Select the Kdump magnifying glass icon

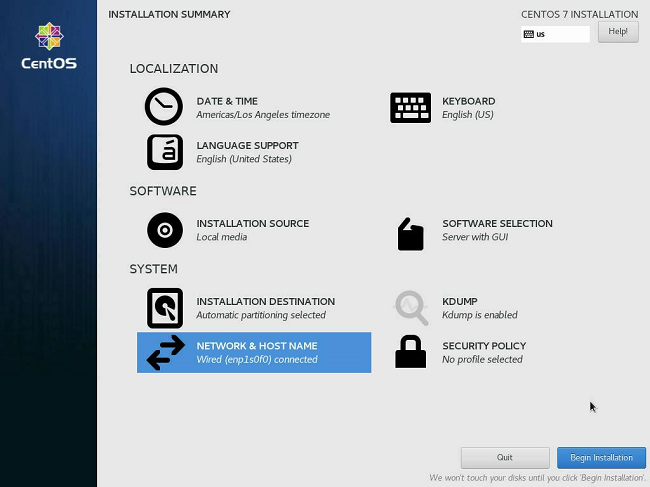411,308
